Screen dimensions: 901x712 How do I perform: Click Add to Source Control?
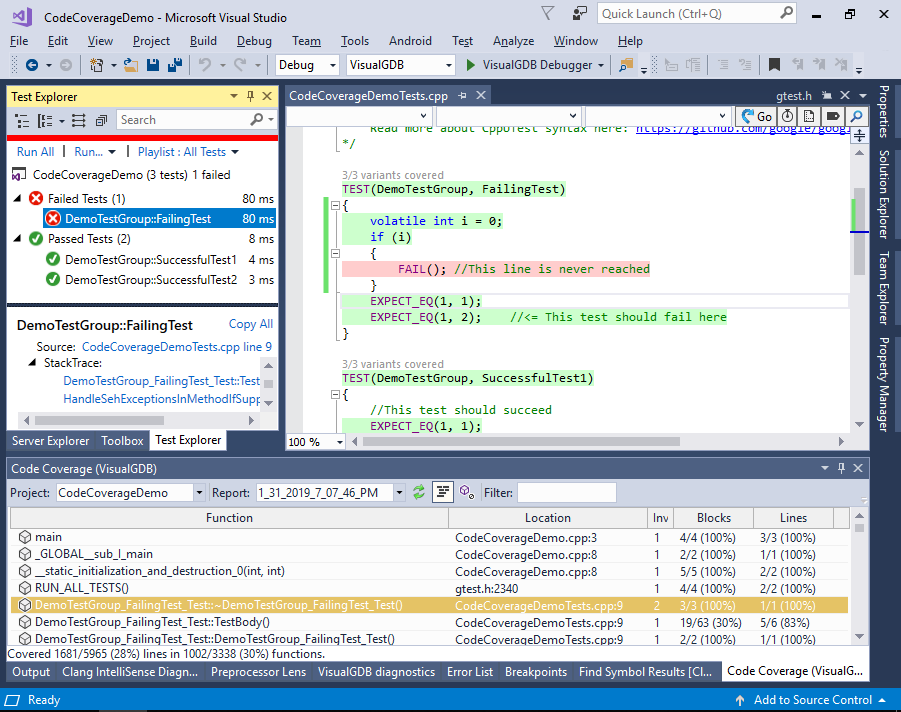813,699
